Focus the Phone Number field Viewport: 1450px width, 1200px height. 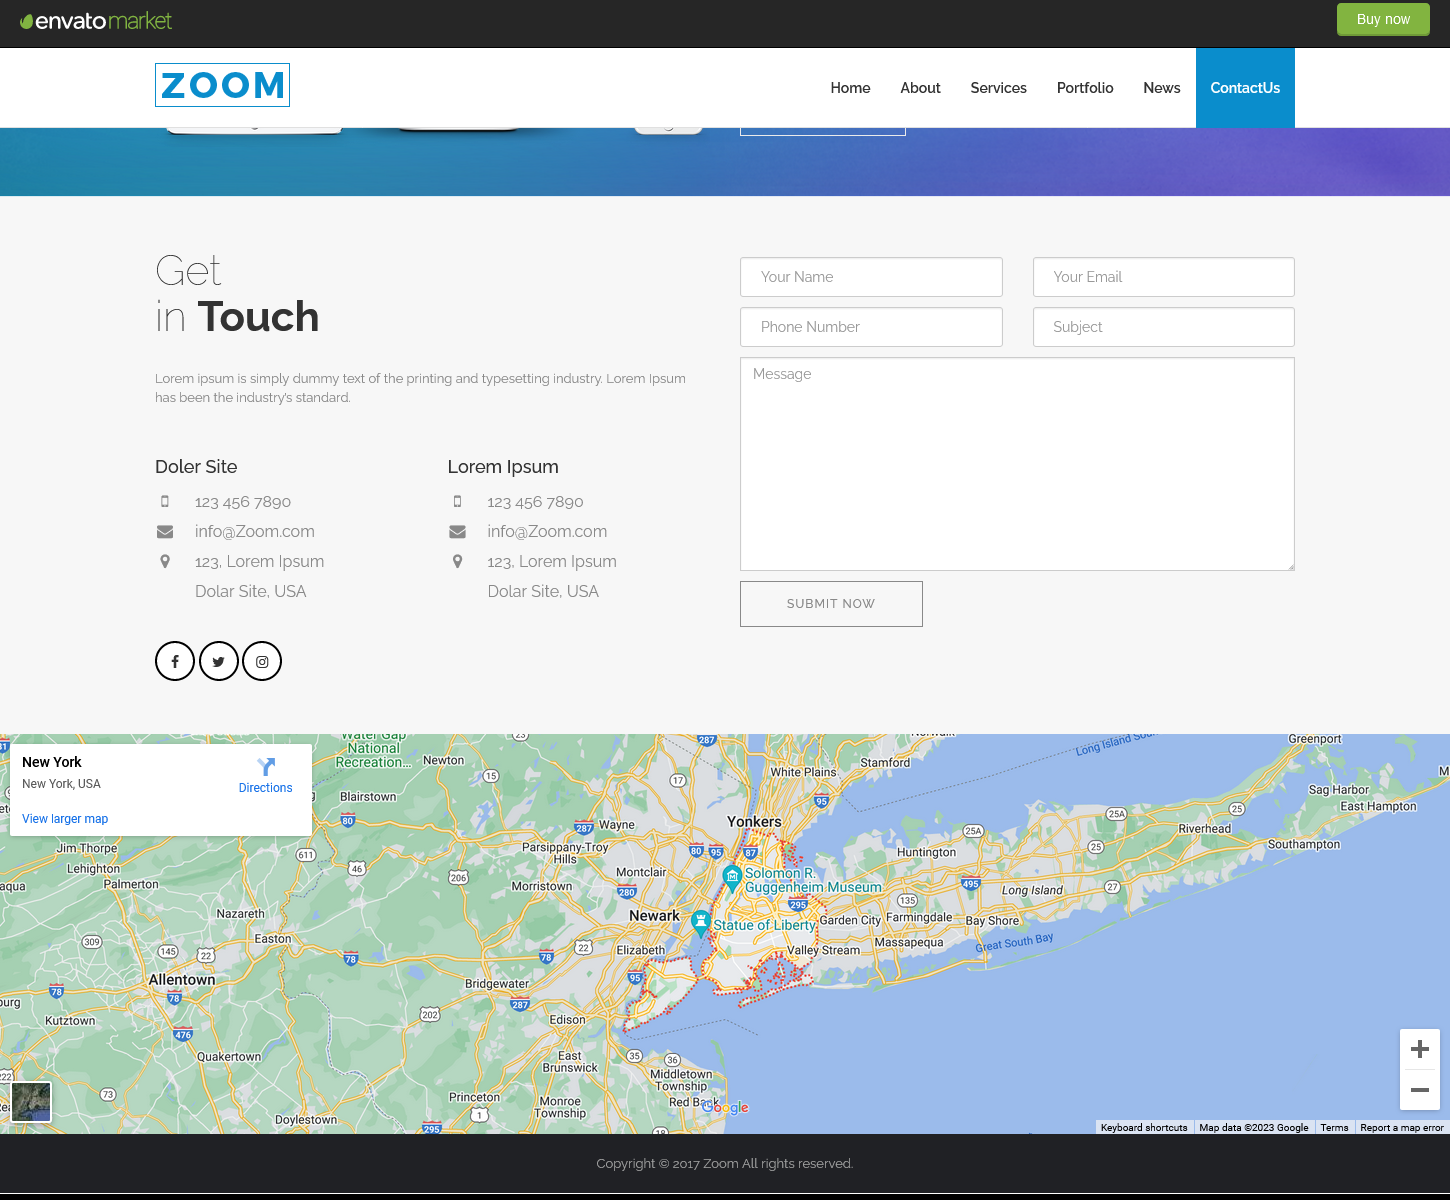click(871, 327)
